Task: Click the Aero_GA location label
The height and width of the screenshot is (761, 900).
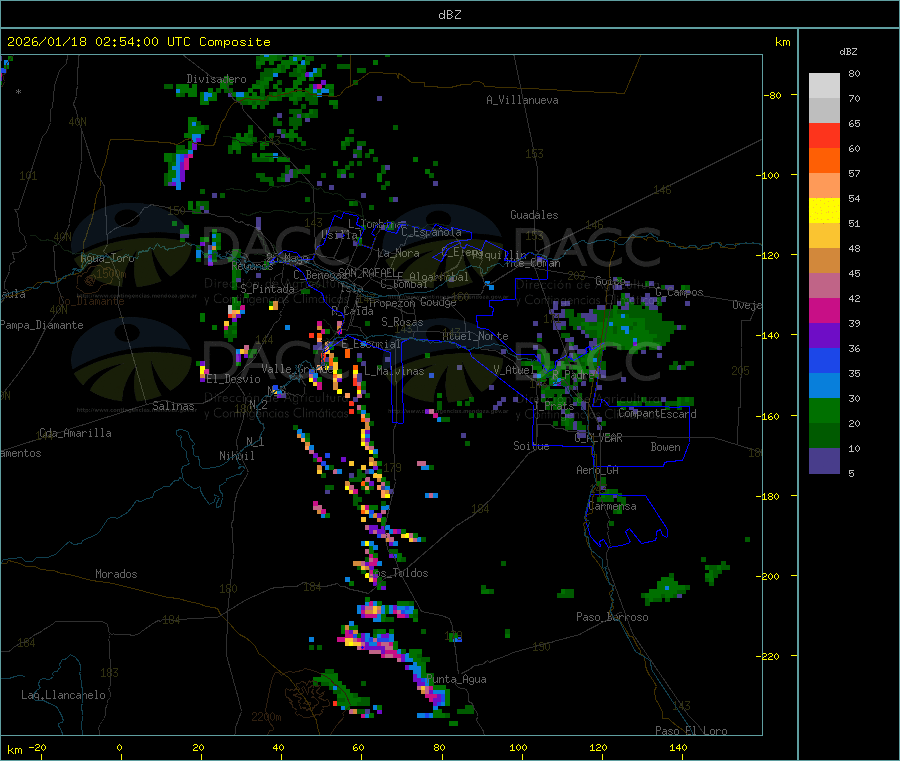Action: (598, 470)
